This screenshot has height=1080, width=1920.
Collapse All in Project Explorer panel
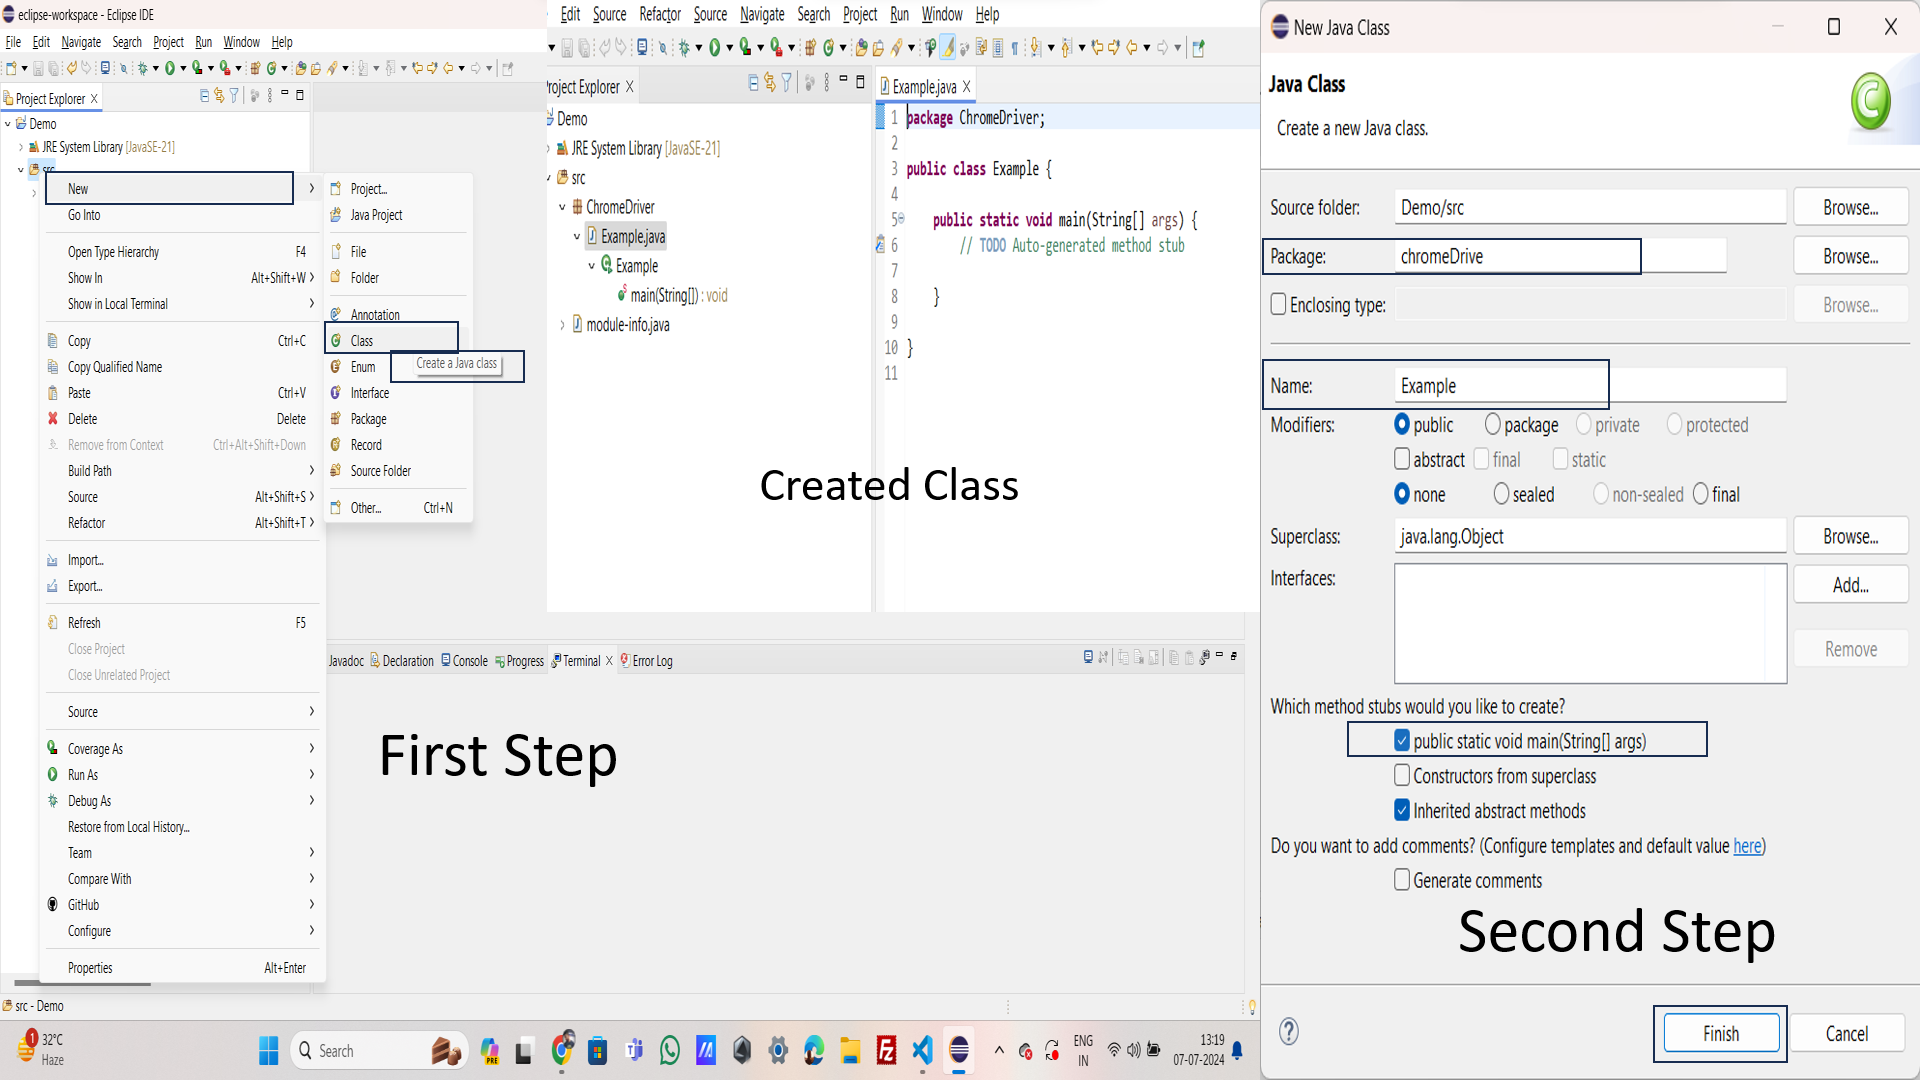pyautogui.click(x=203, y=95)
